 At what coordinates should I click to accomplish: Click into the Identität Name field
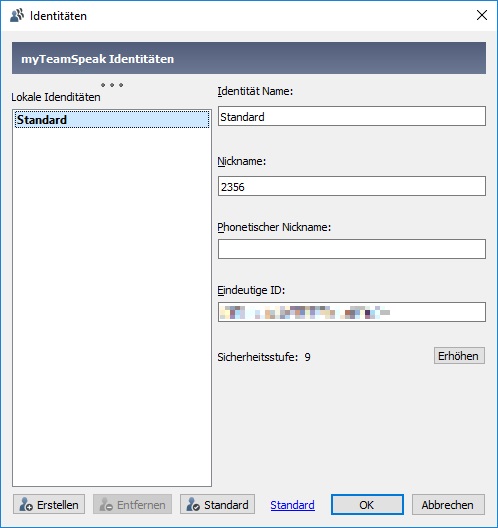coord(352,116)
